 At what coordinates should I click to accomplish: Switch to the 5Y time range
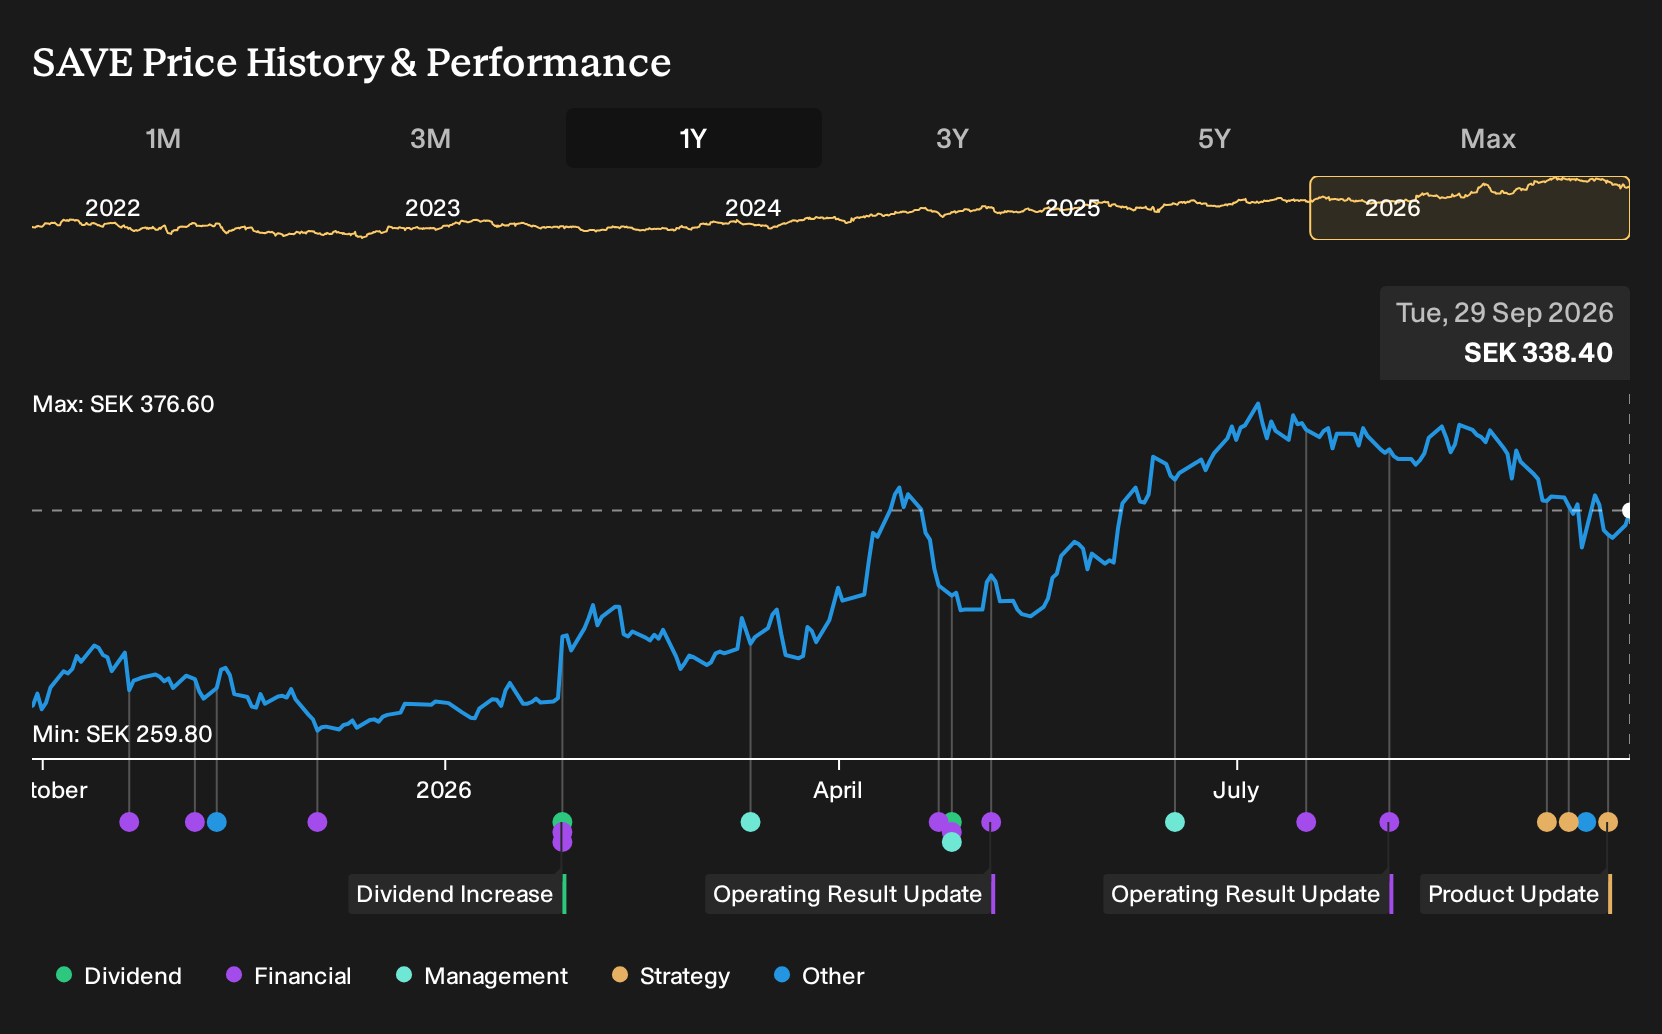[x=1214, y=138]
